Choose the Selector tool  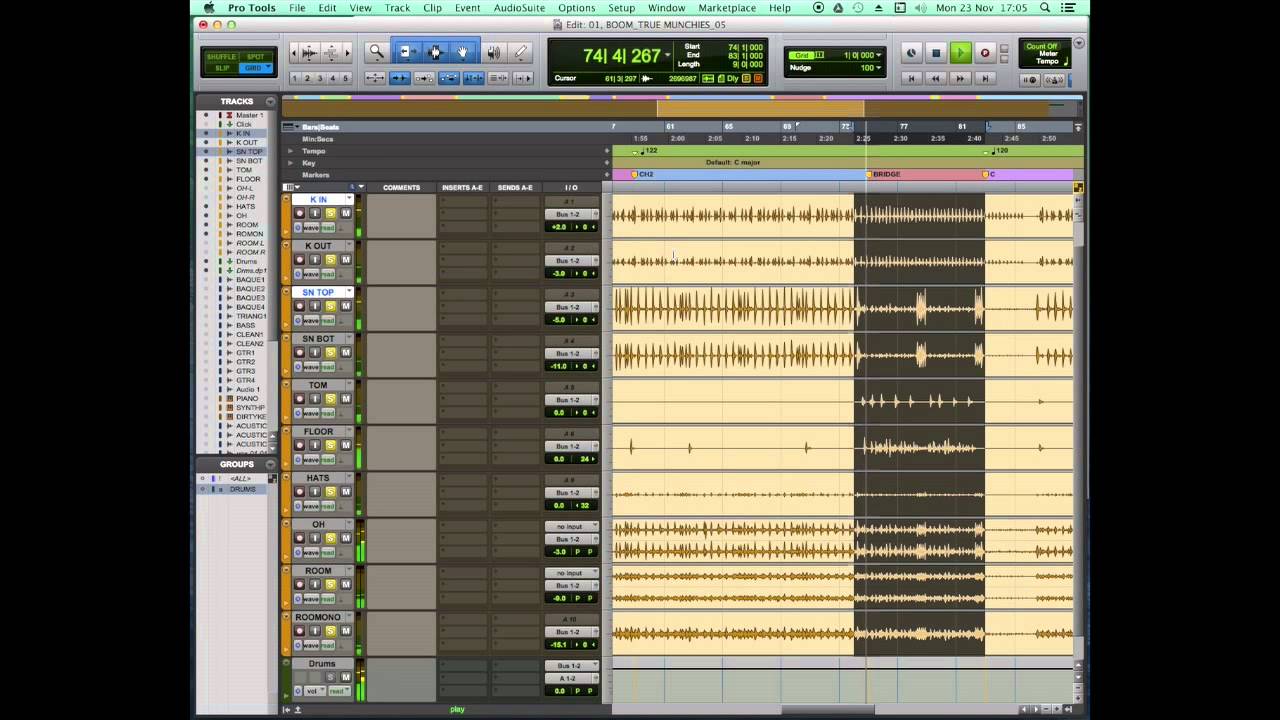(435, 52)
